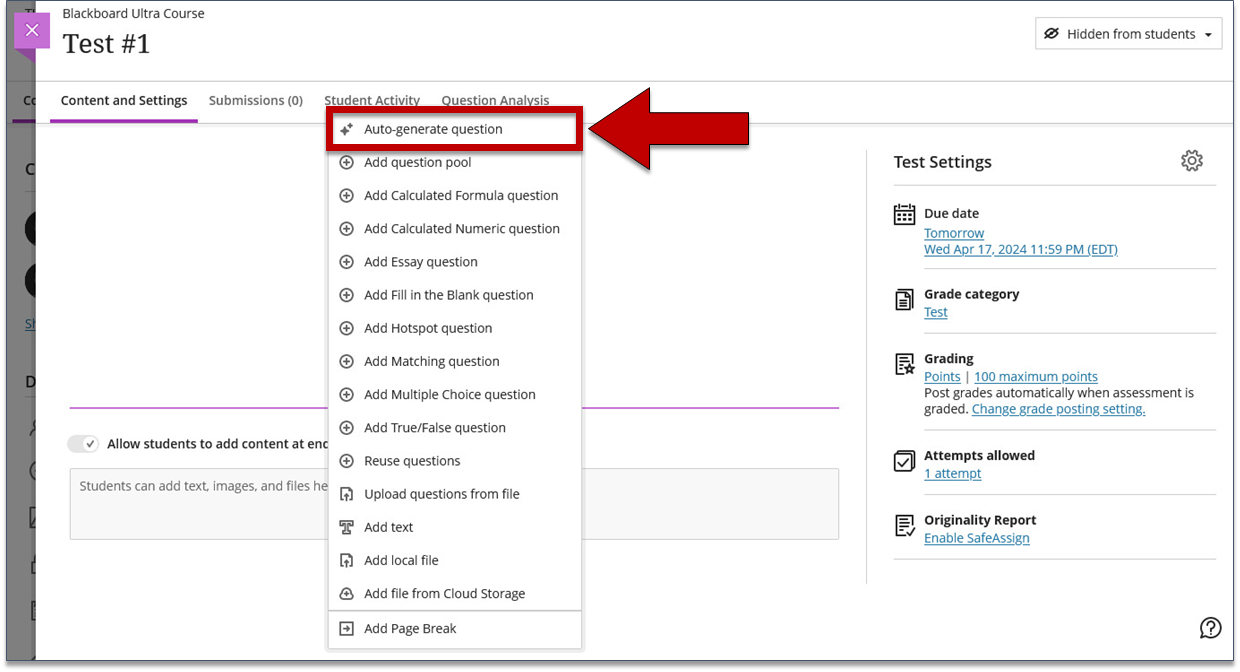Screen dimensions: 1240x672
Task: Click the Tomorrow due date link
Action: 954,233
